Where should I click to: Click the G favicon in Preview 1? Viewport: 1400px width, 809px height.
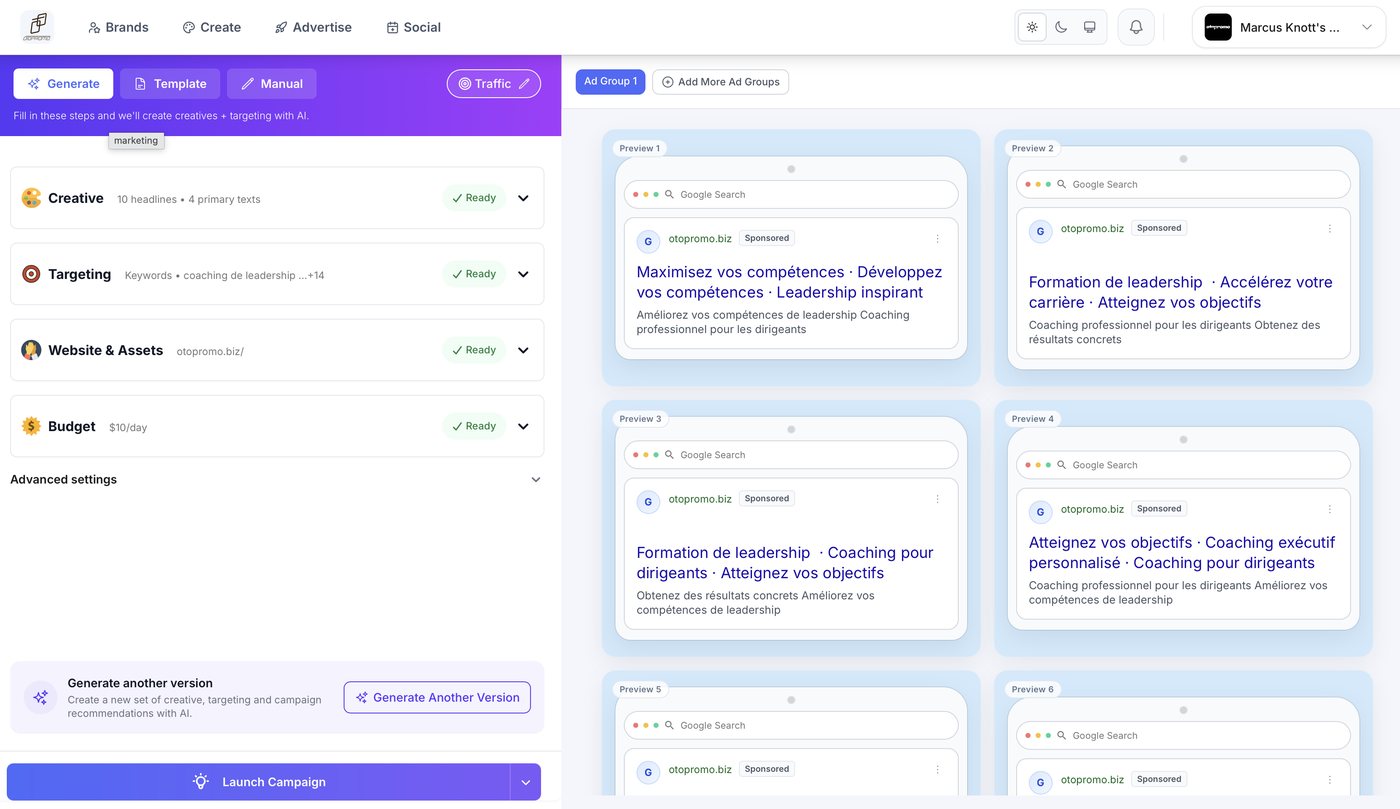(x=648, y=241)
